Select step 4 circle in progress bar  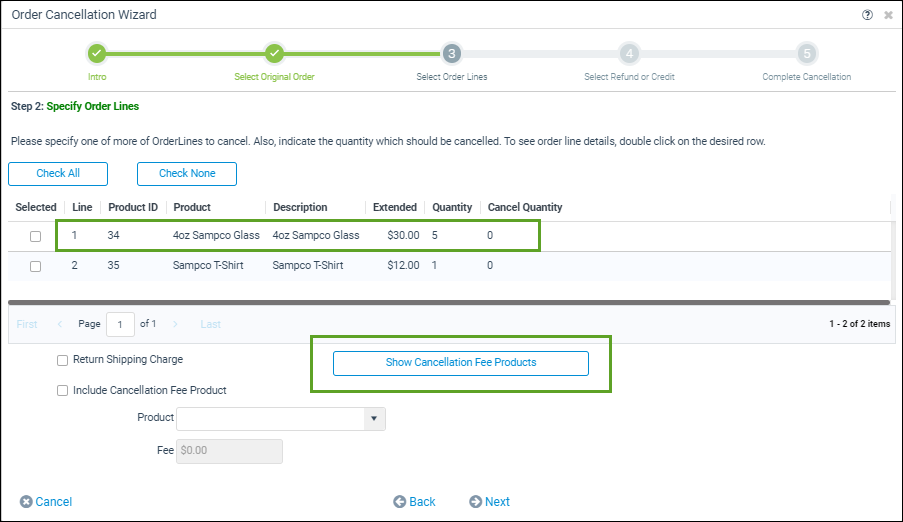[629, 54]
